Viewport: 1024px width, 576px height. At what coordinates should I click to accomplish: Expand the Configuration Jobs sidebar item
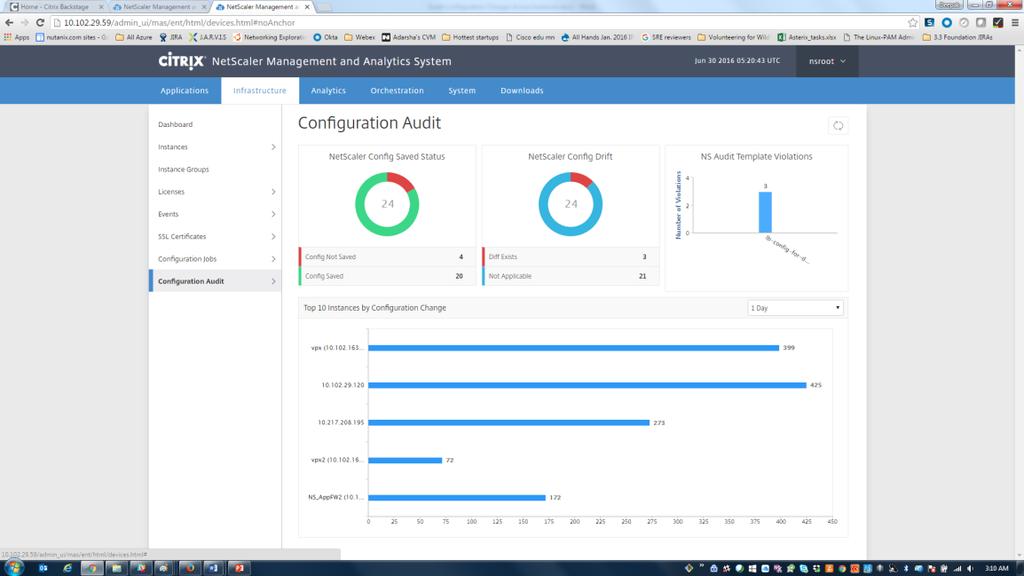tap(273, 259)
